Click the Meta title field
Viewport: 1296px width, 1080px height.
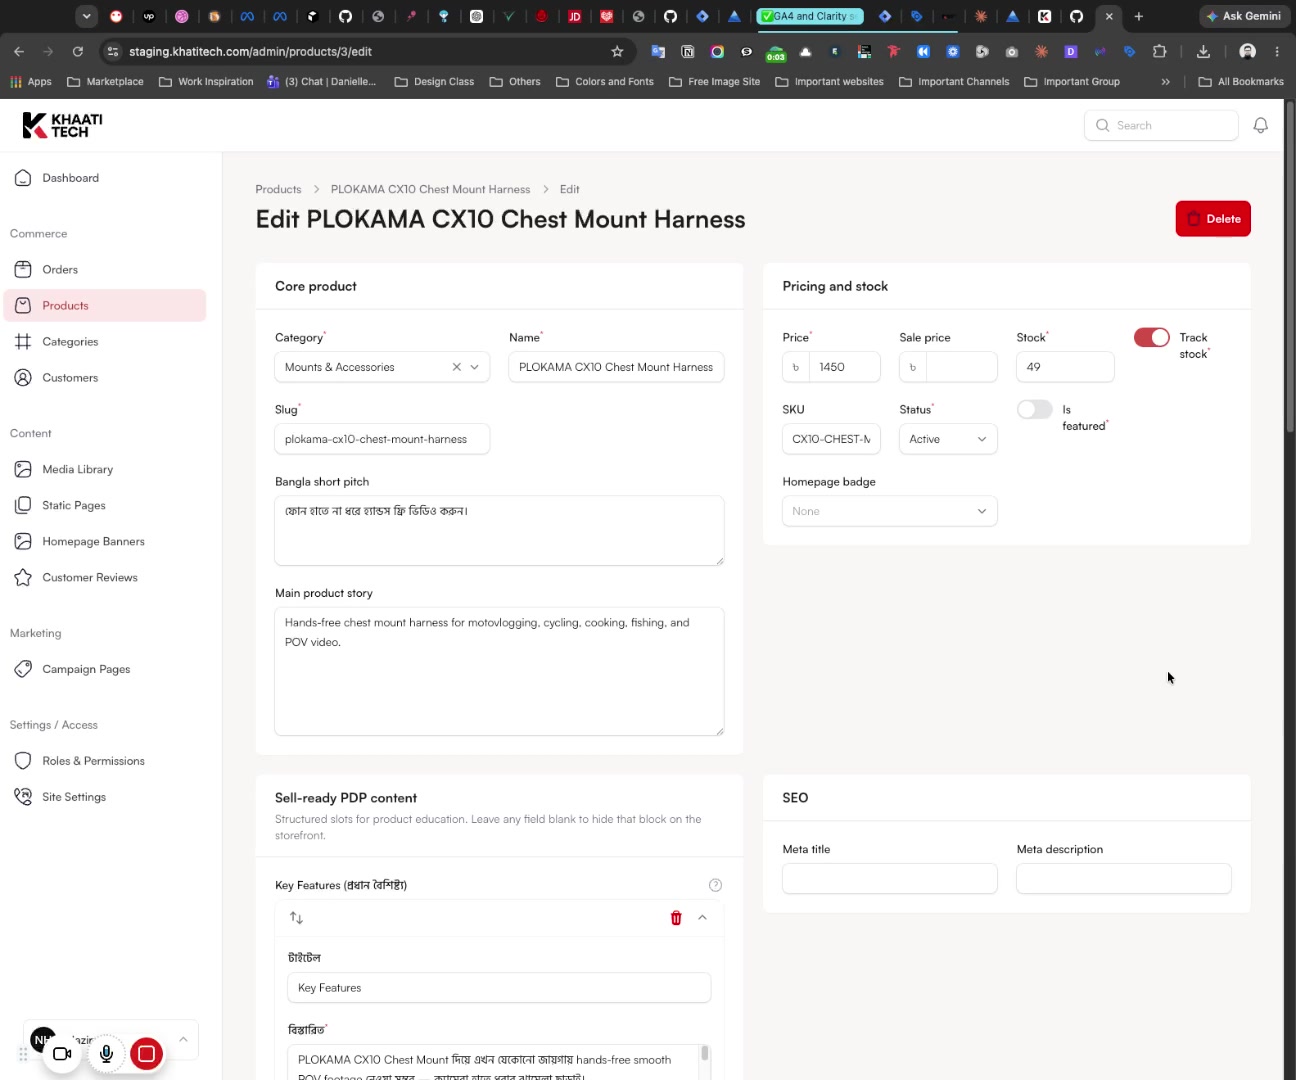pyautogui.click(x=890, y=879)
